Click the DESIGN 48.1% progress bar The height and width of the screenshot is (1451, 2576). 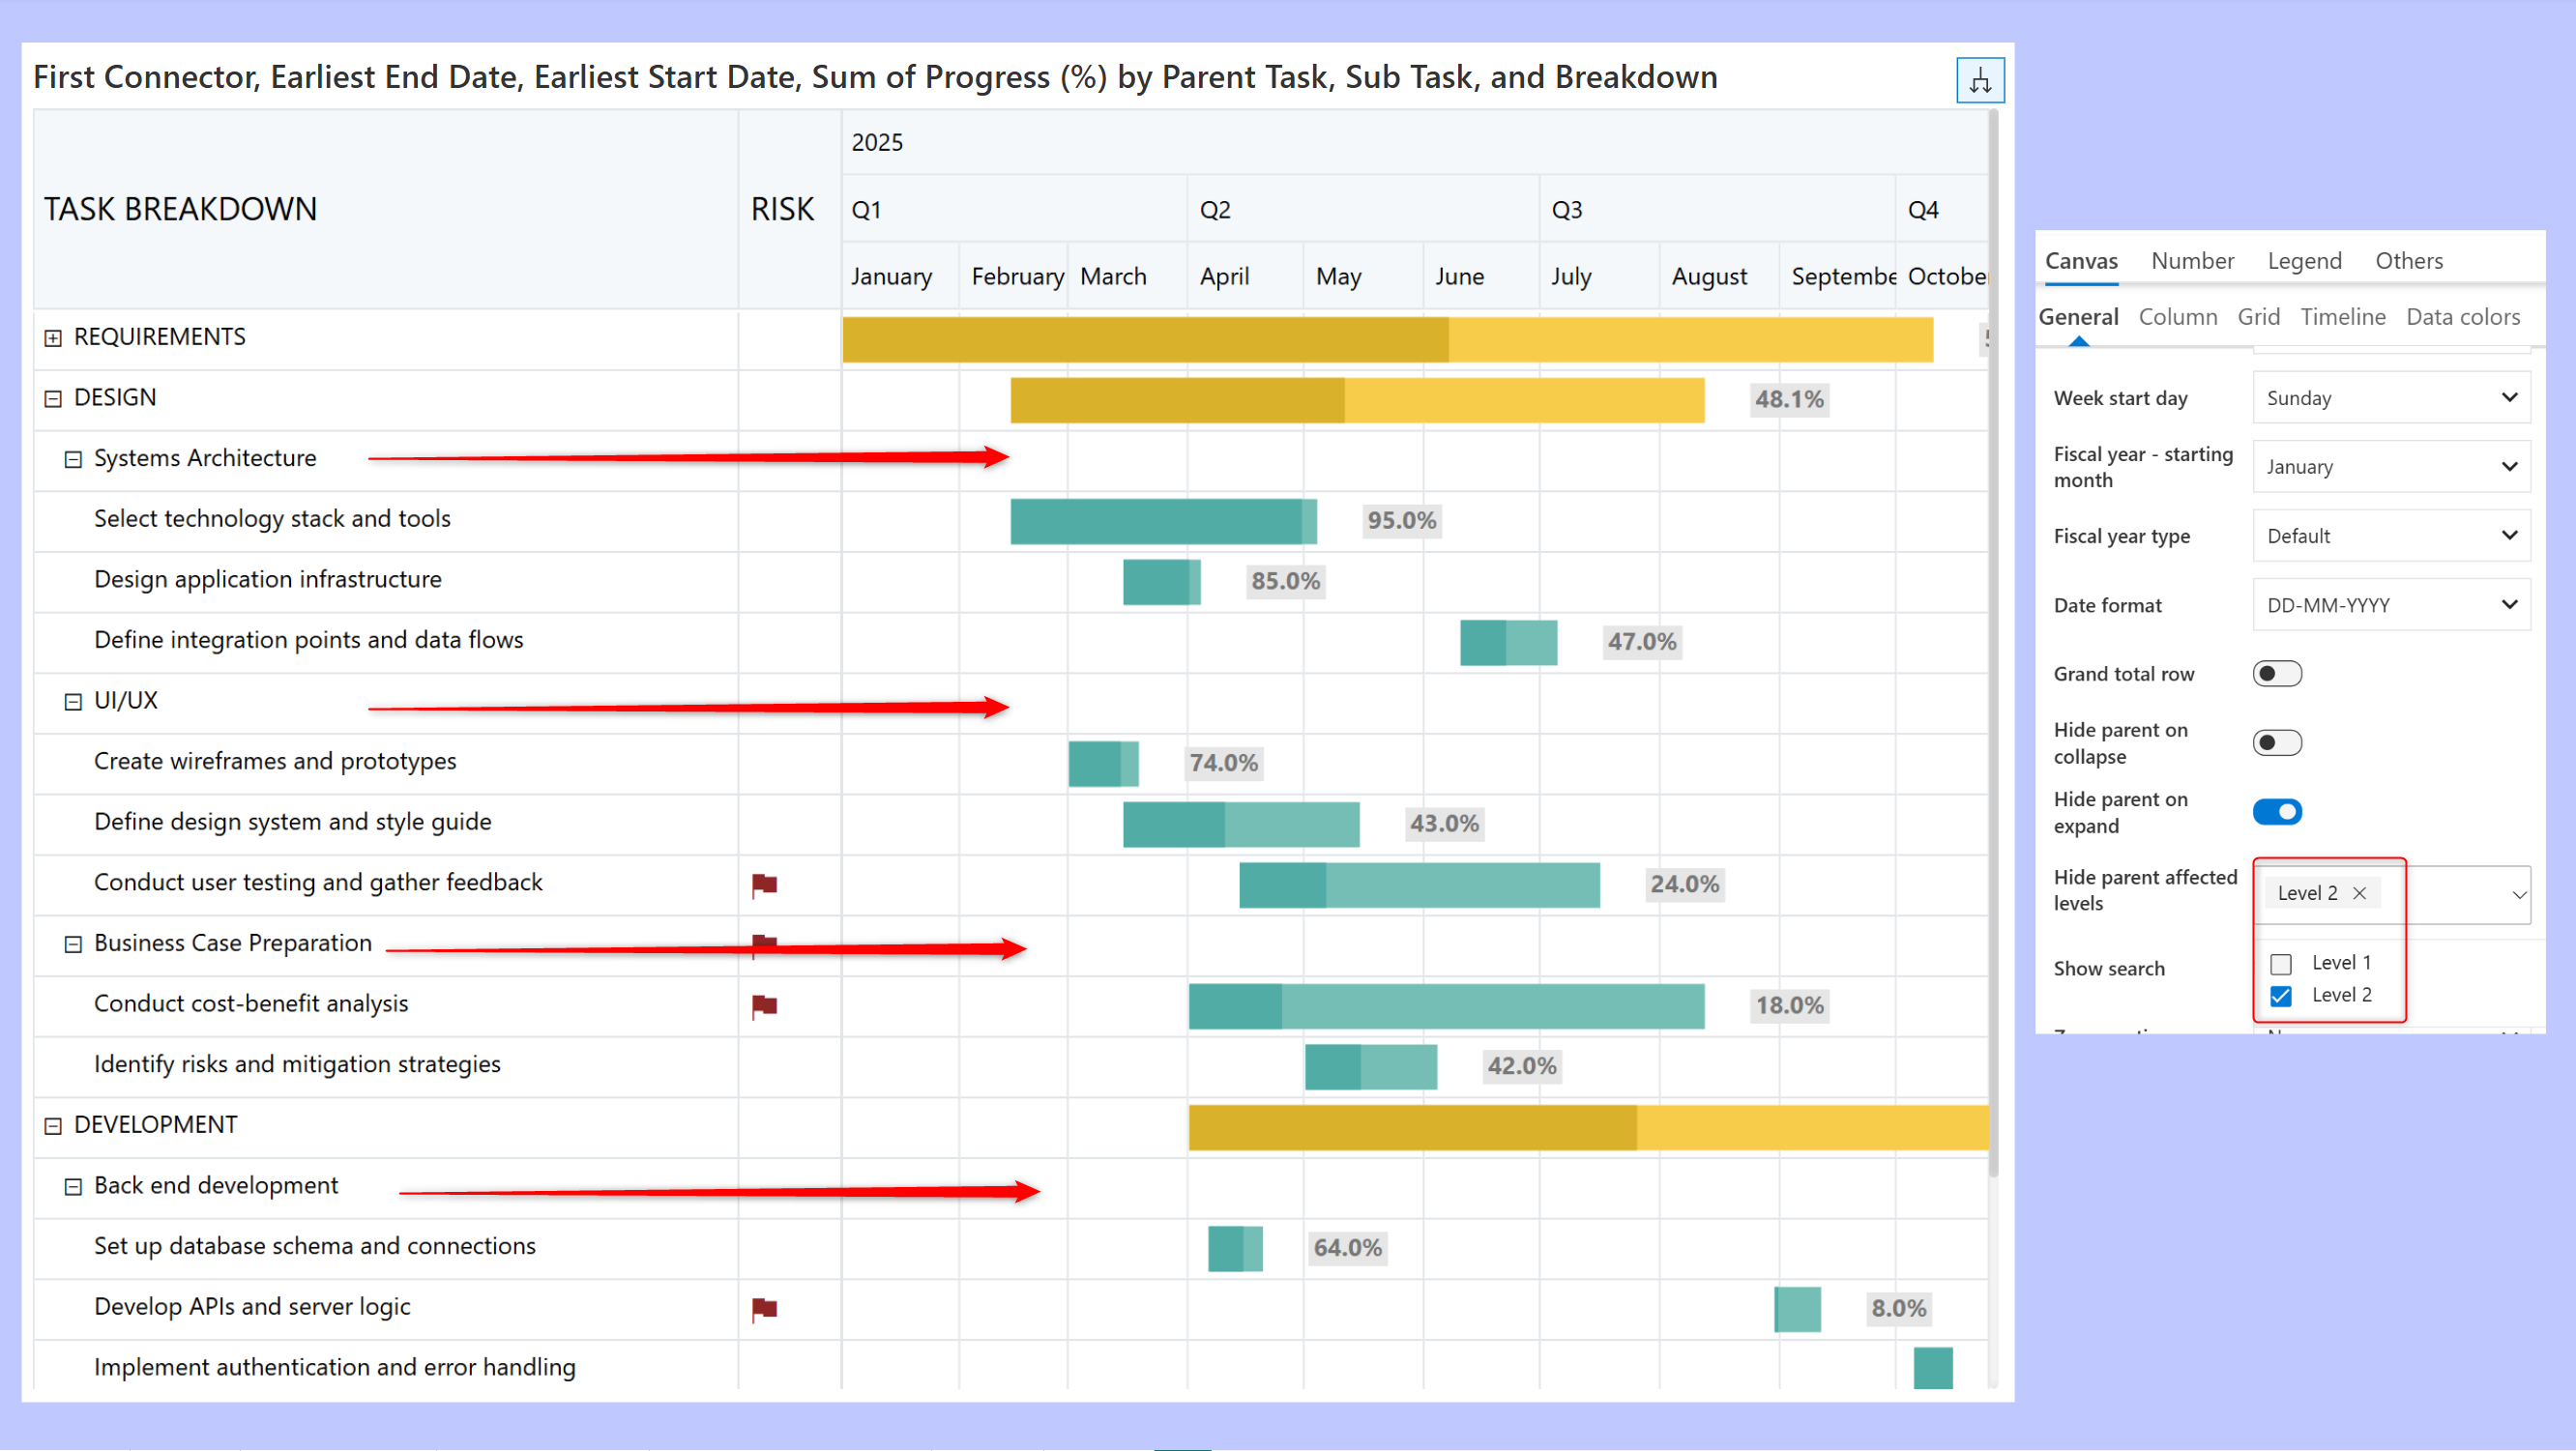(1356, 400)
